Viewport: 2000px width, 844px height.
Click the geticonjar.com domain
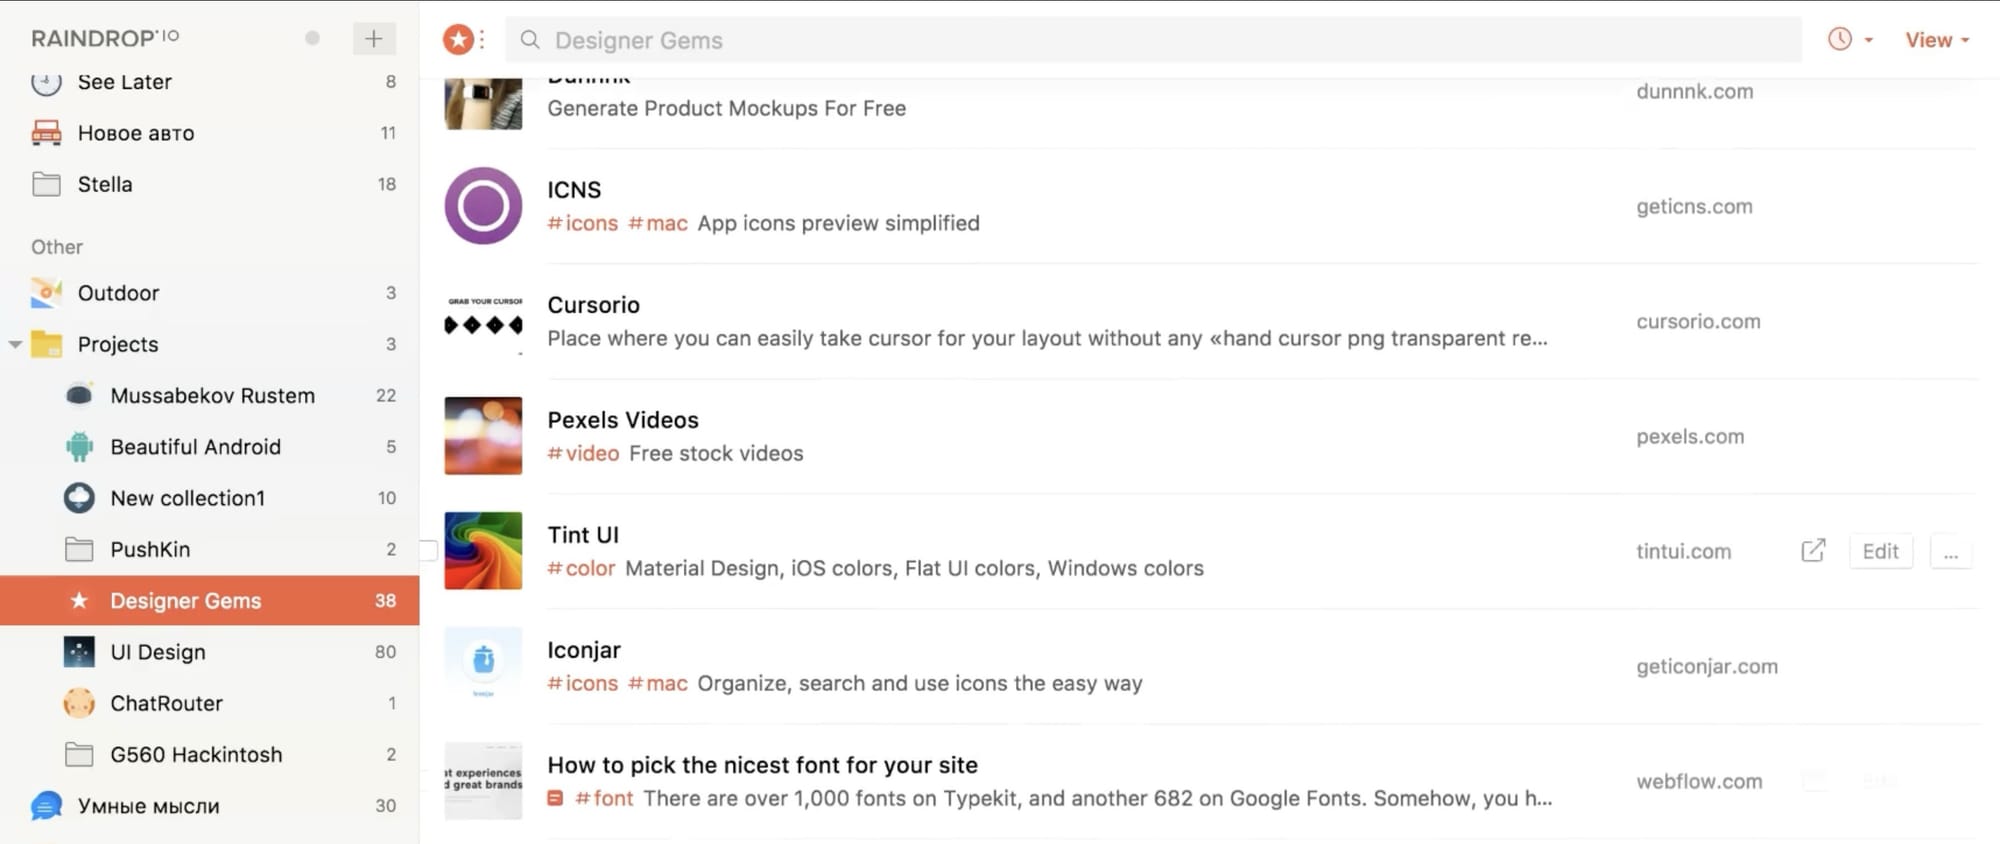[1707, 666]
